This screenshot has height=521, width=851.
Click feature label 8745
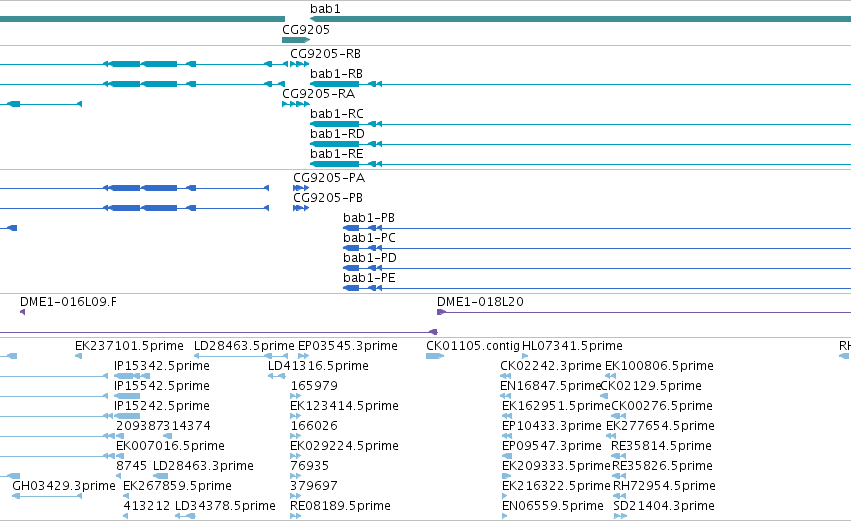pyautogui.click(x=131, y=467)
